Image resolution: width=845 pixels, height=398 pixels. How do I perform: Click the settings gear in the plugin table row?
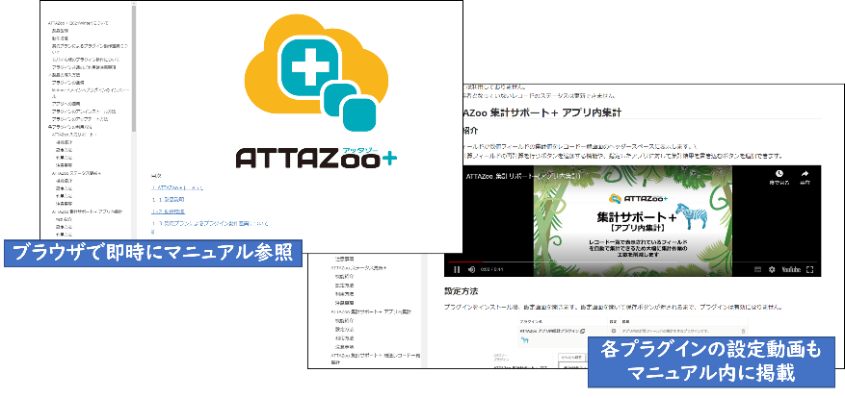(x=614, y=330)
